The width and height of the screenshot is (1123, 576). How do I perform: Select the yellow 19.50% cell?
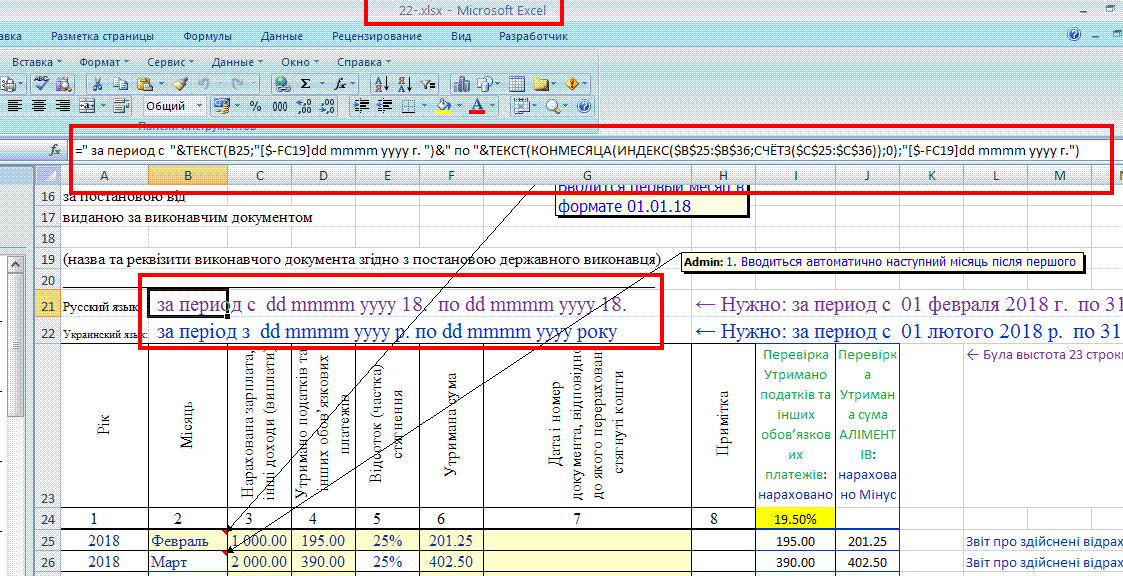(795, 518)
